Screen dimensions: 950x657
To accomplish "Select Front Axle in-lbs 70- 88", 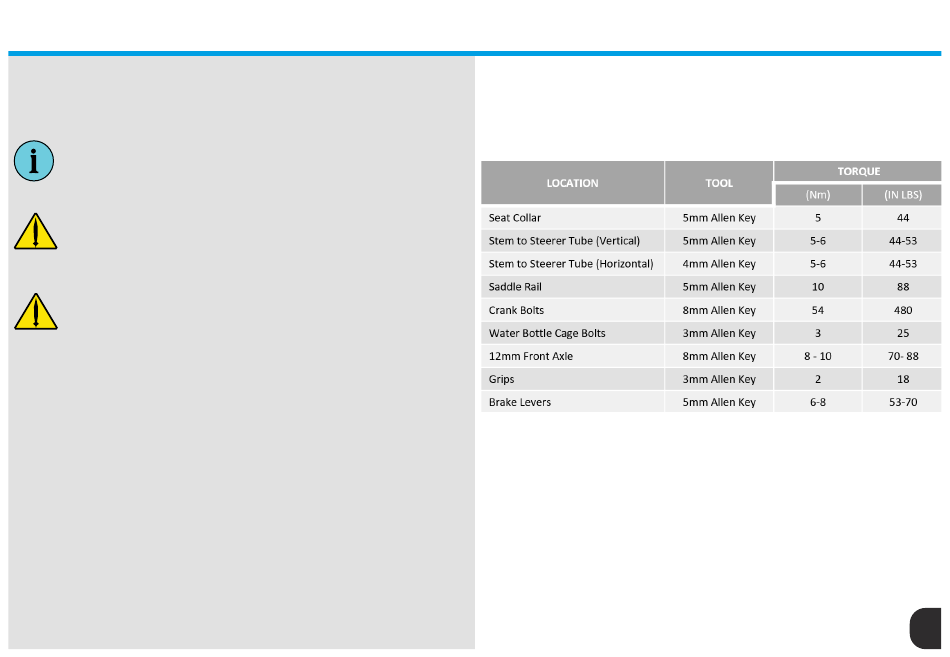I will (903, 356).
